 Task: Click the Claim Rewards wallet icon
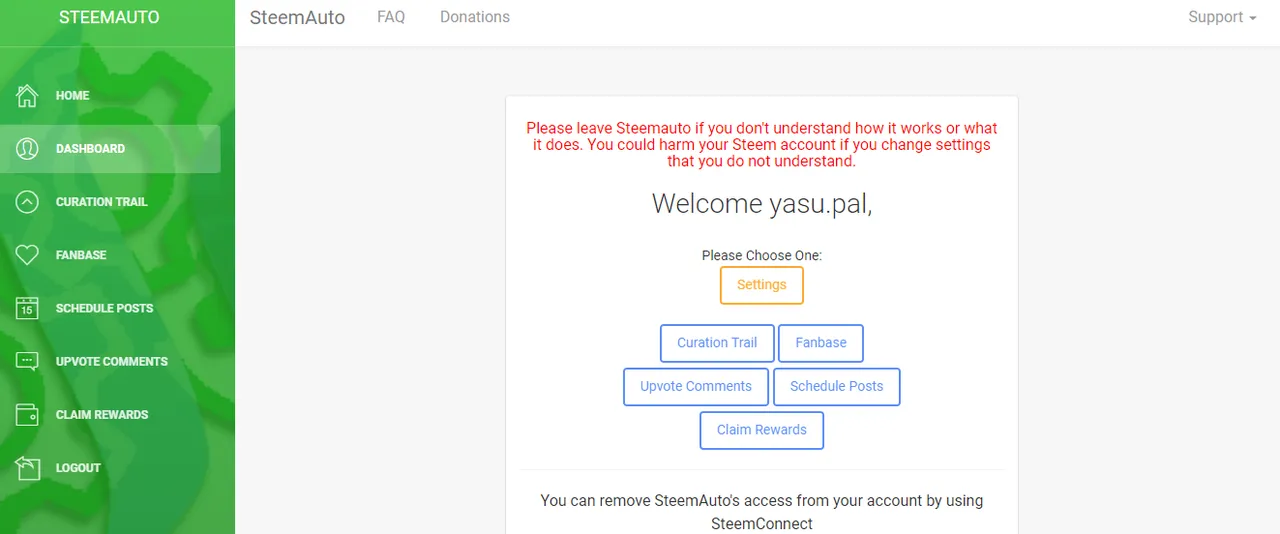tap(27, 414)
